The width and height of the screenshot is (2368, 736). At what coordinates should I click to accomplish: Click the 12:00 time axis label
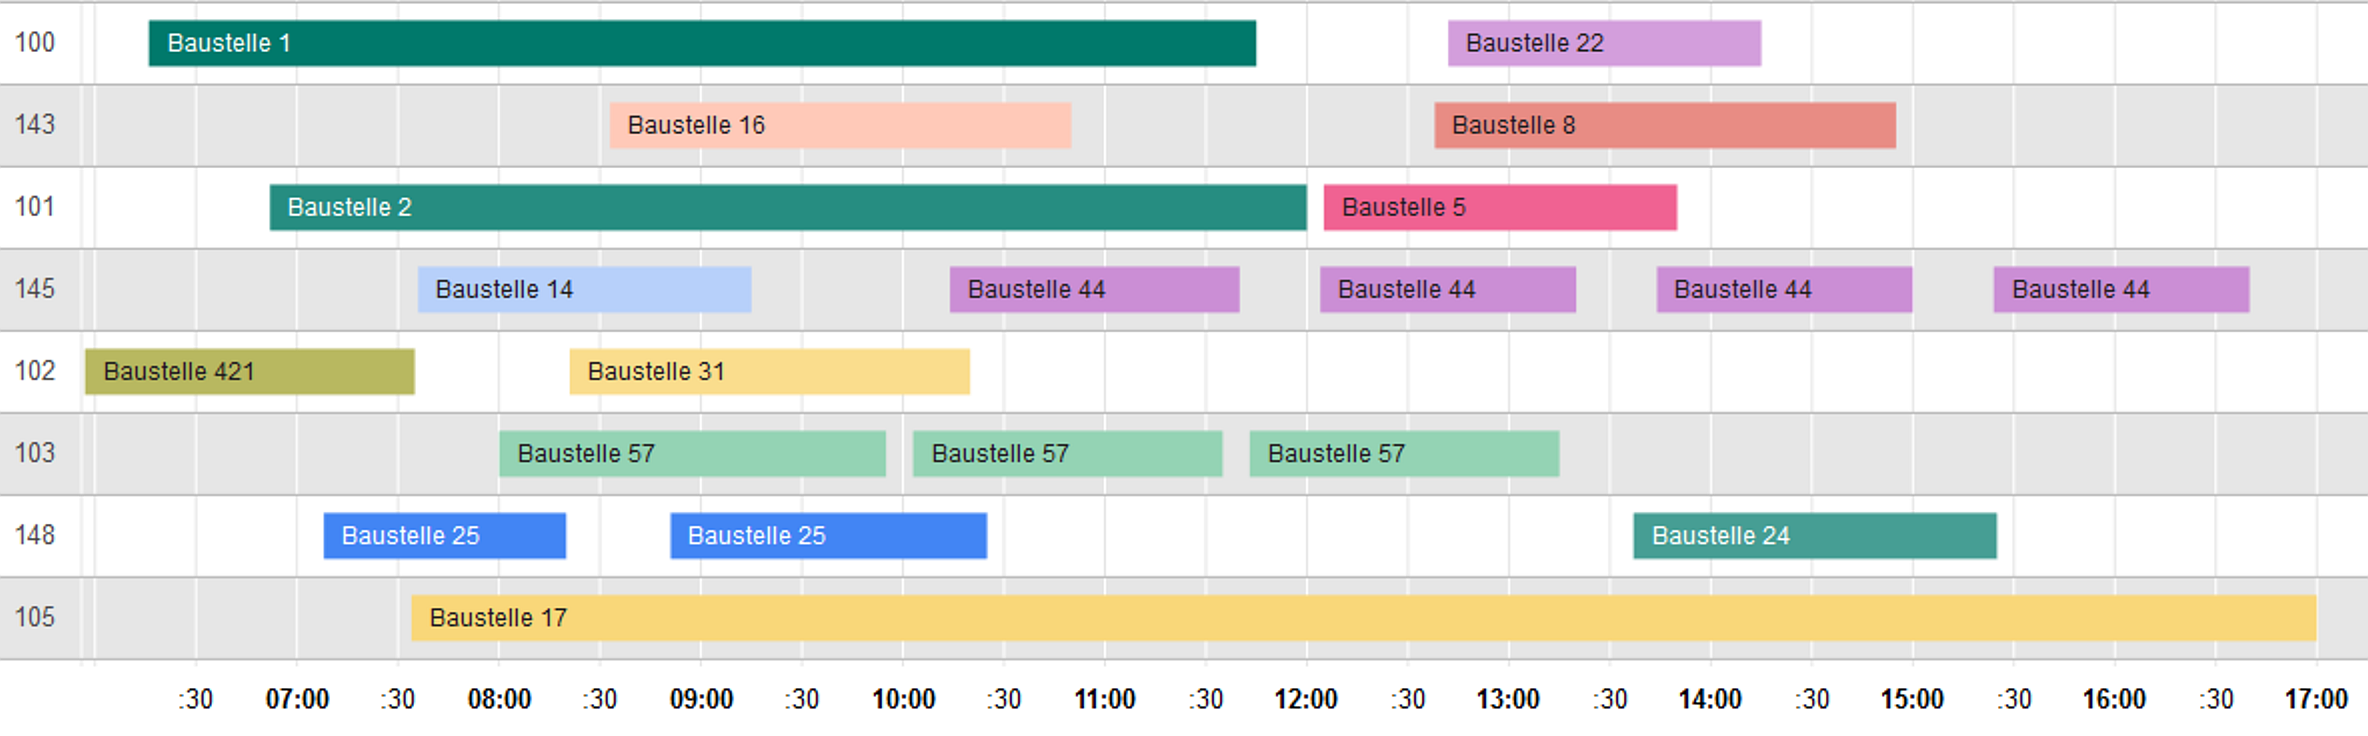point(1306,699)
